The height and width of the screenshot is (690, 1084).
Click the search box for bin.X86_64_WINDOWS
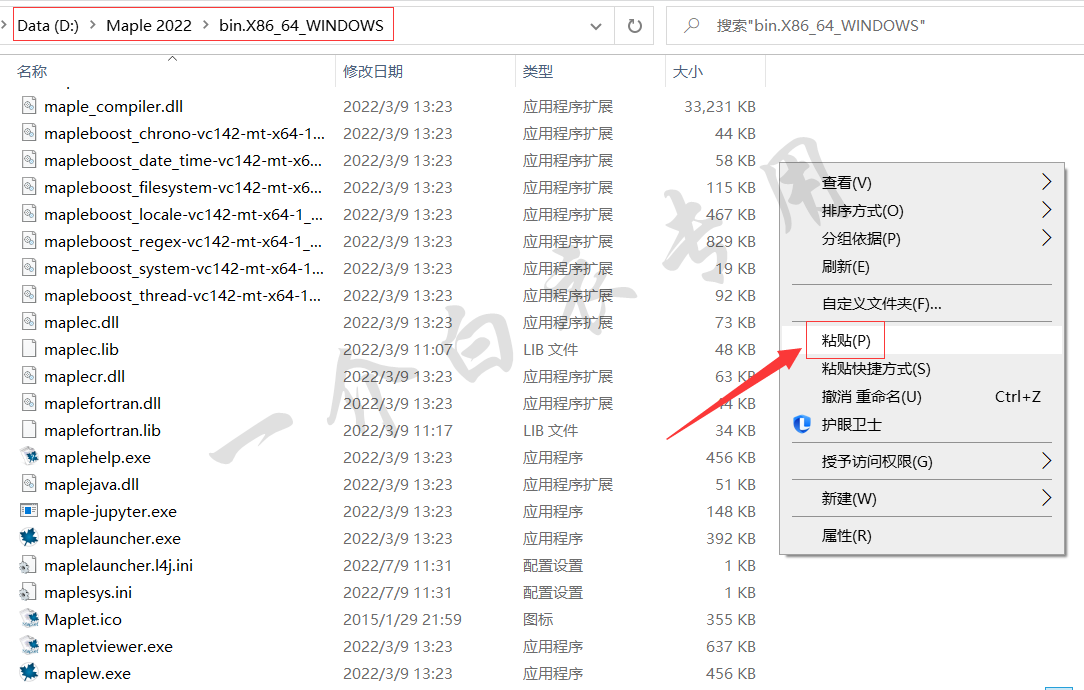(875, 26)
